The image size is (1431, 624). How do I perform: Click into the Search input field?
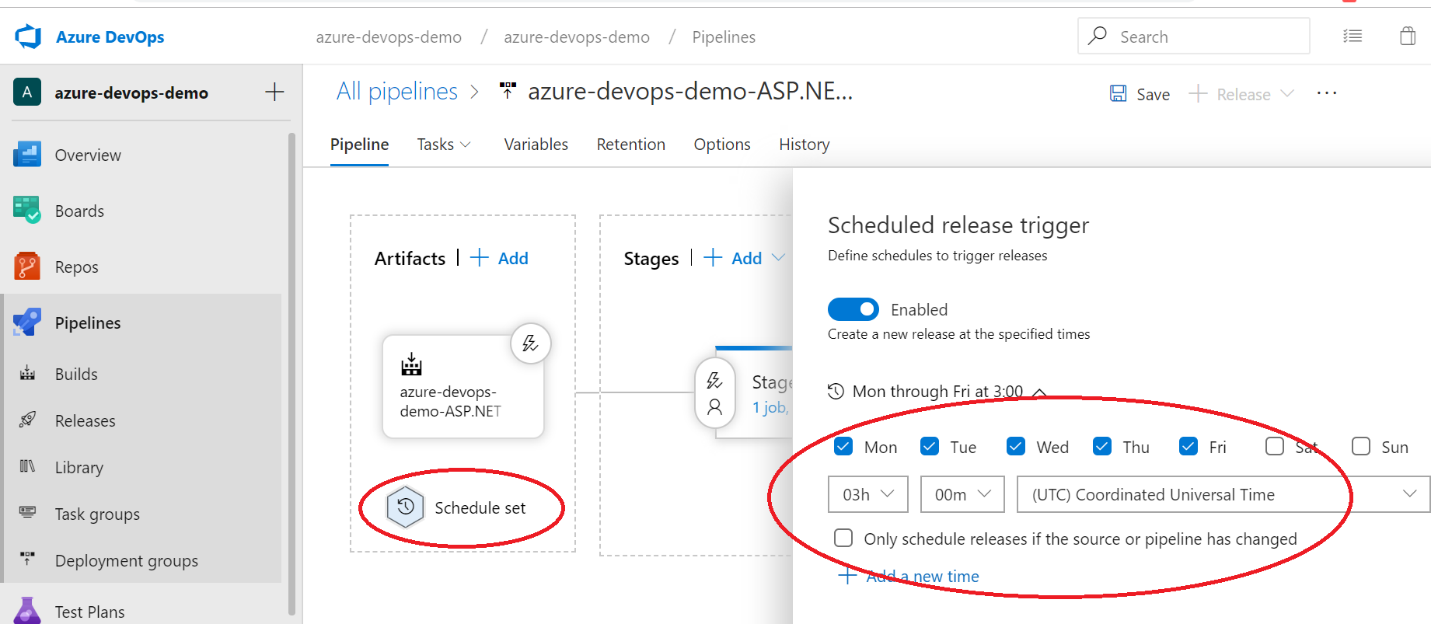click(1205, 37)
